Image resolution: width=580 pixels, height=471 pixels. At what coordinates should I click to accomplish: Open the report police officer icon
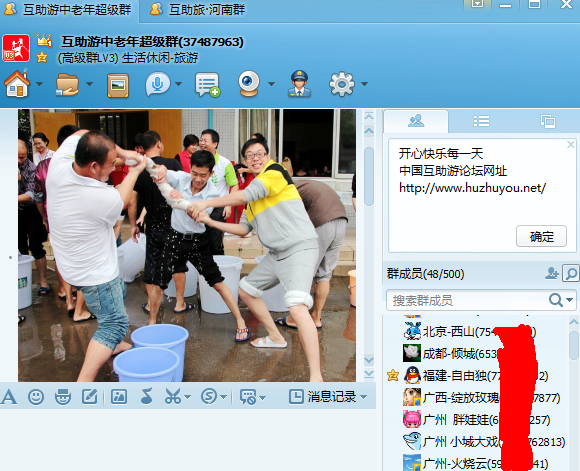(x=299, y=84)
